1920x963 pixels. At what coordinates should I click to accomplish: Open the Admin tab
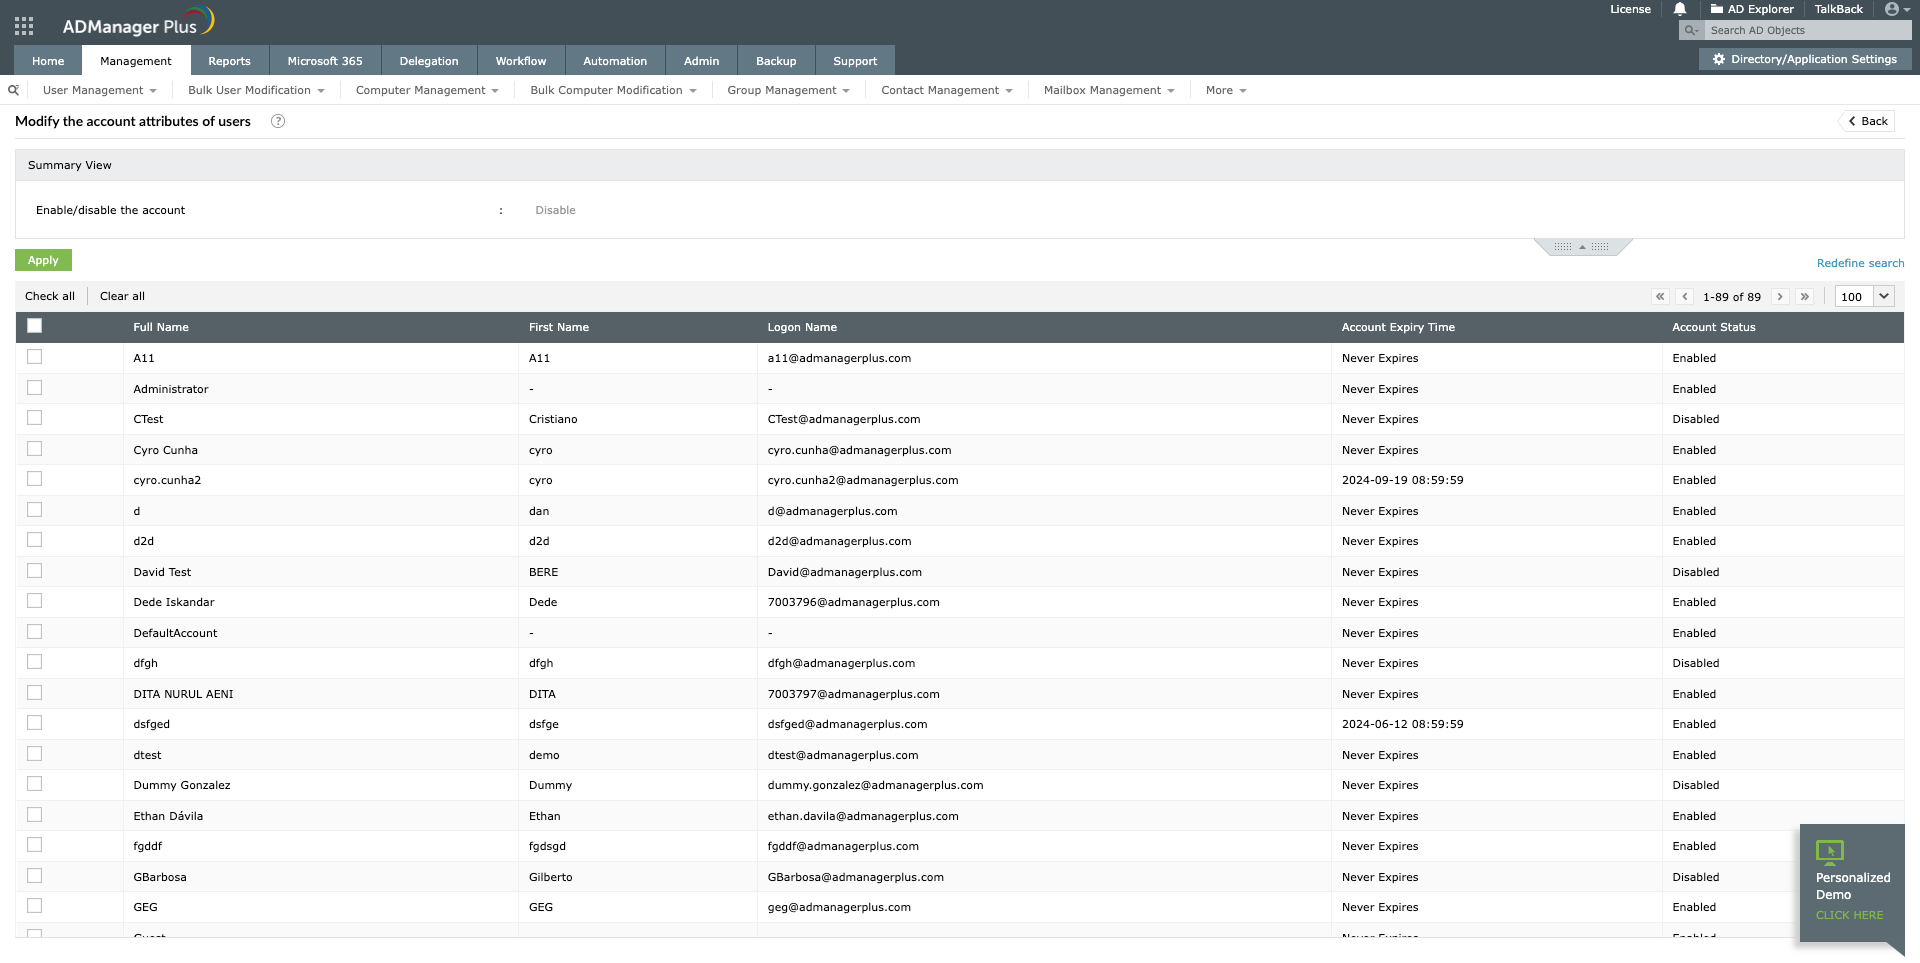point(702,61)
